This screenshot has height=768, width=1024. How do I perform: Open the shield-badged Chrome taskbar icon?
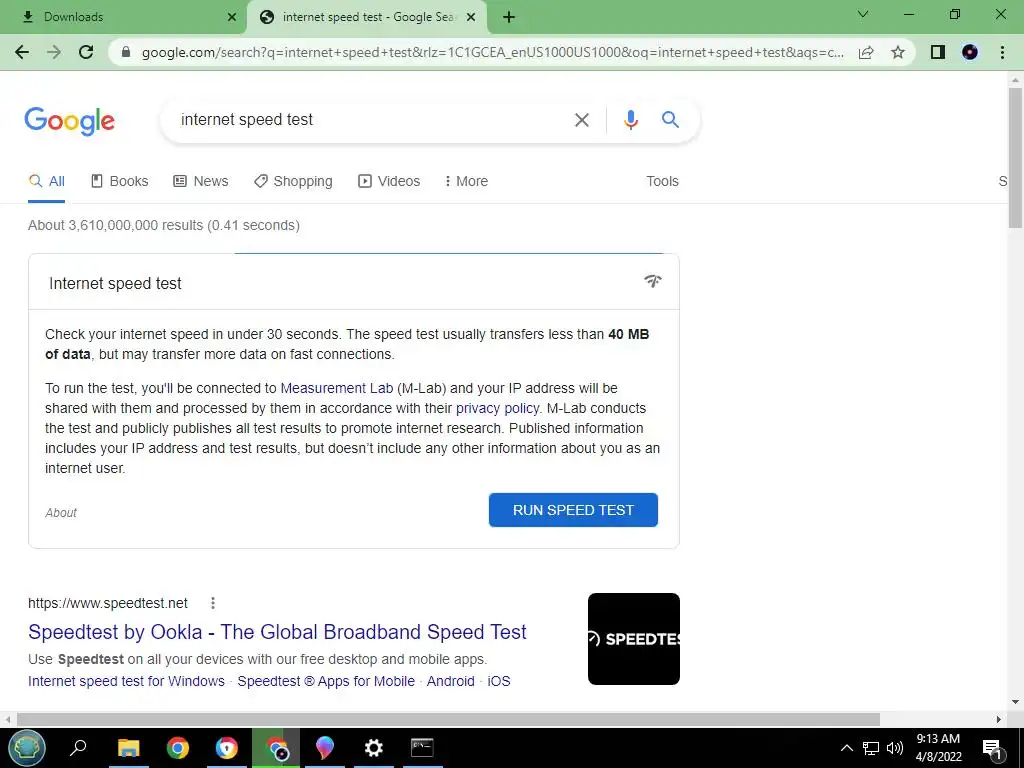point(227,748)
